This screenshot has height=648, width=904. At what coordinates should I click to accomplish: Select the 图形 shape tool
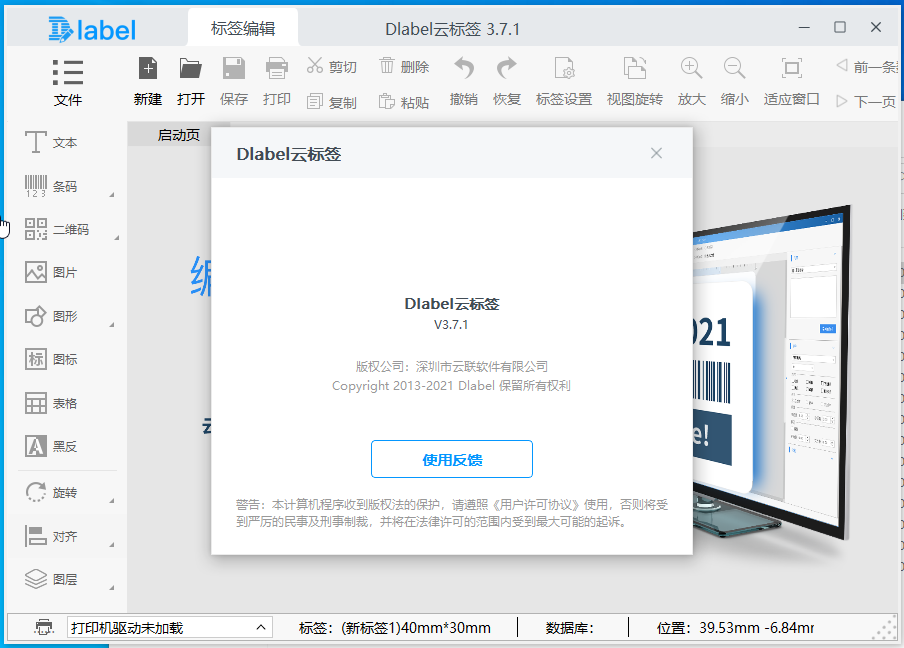pyautogui.click(x=51, y=316)
